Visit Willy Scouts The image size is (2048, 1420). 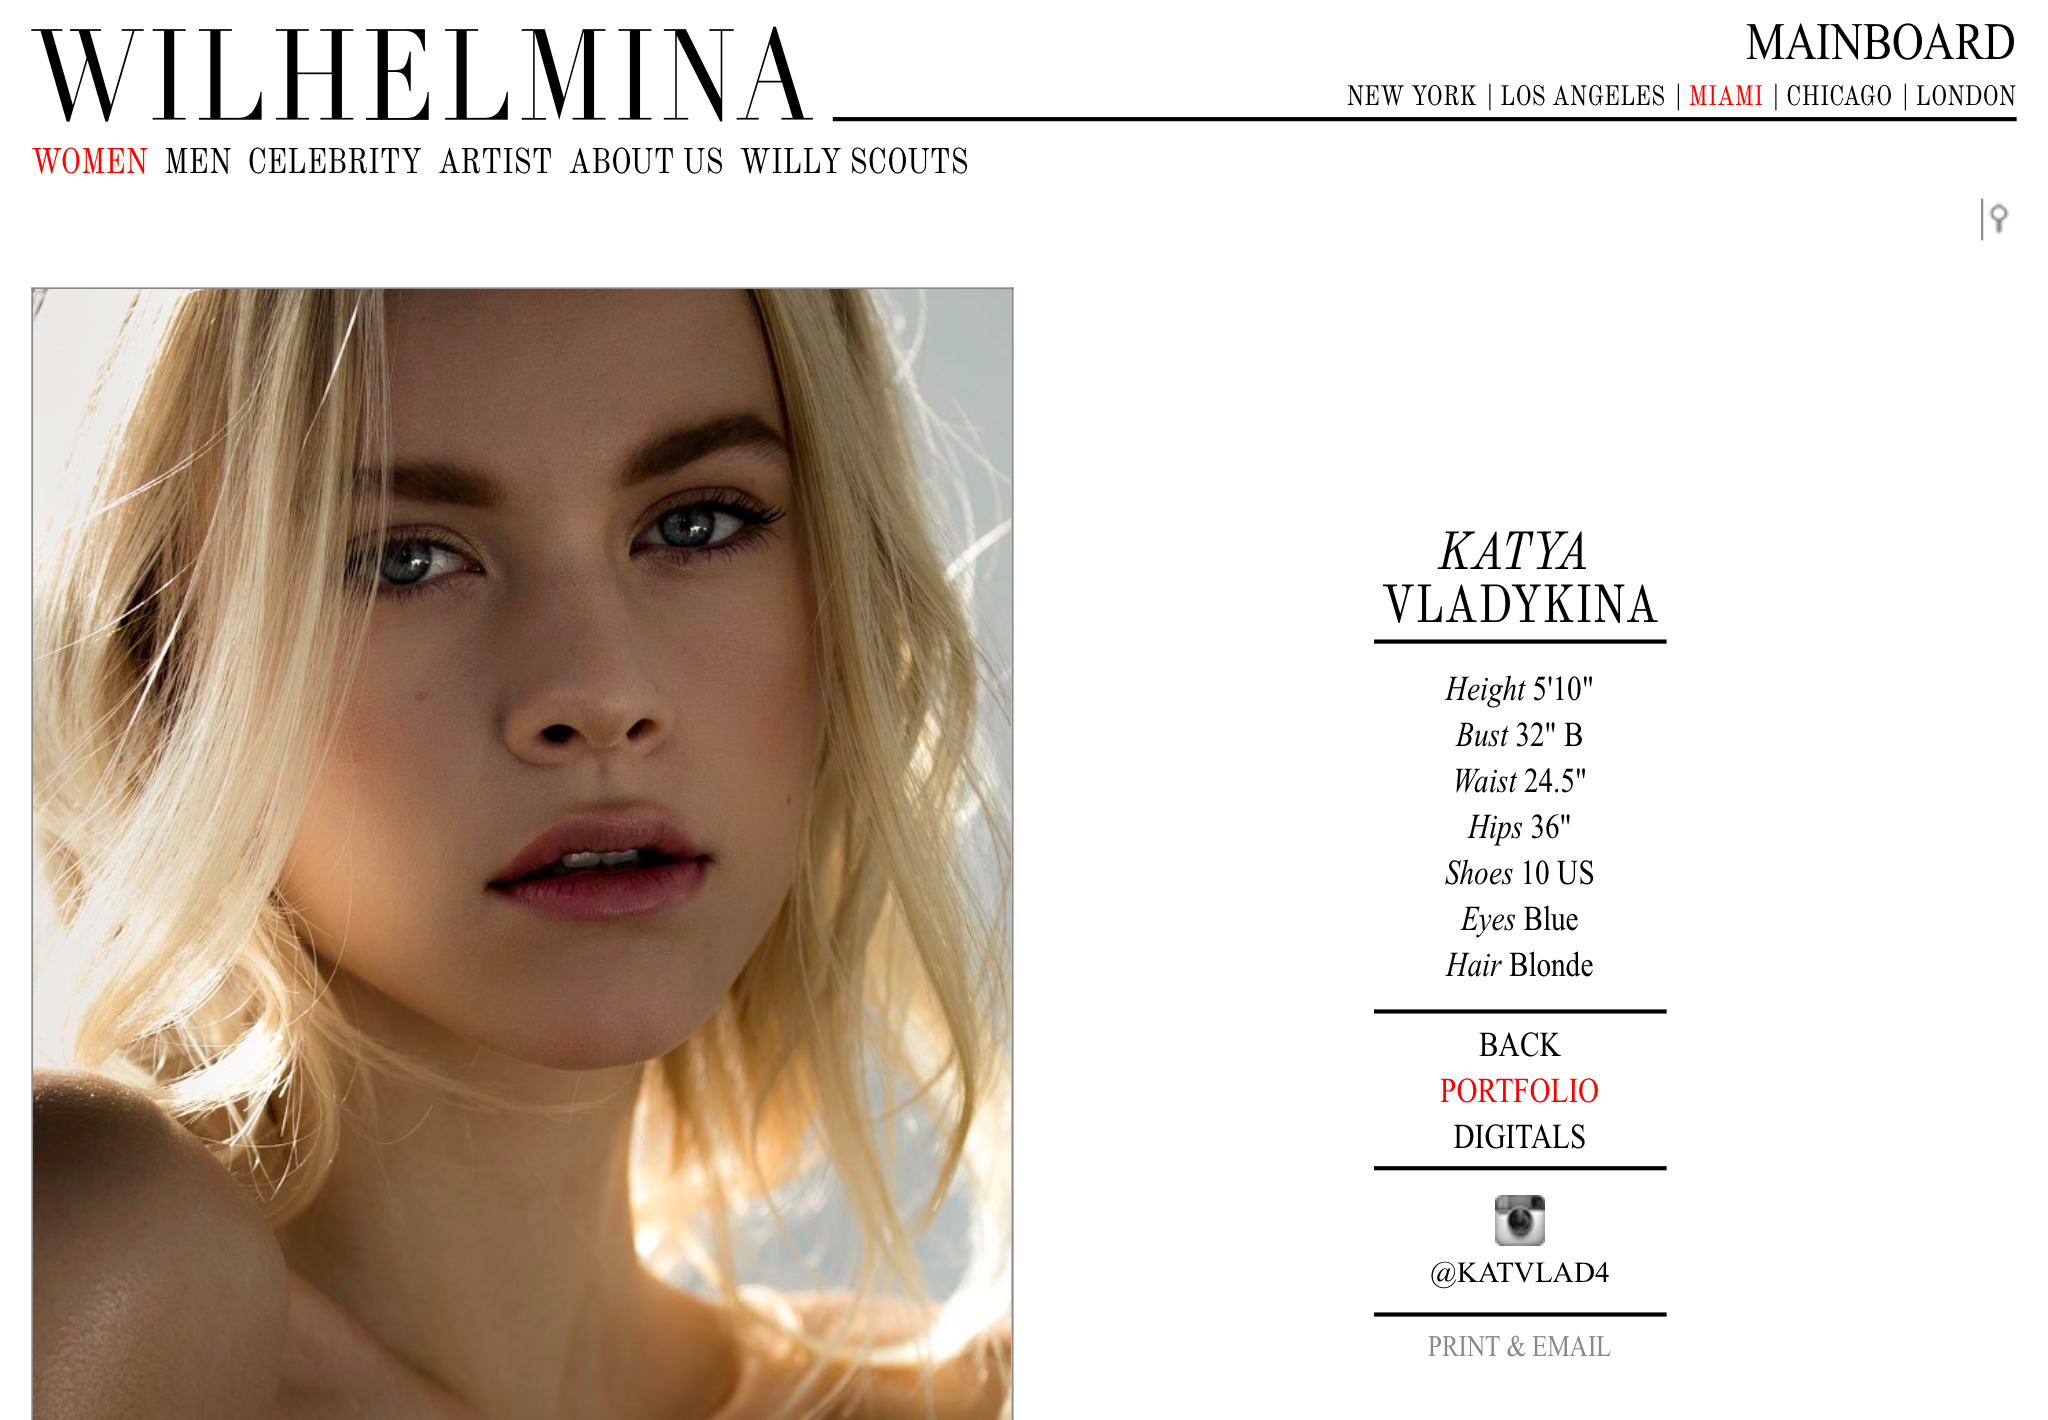855,161
